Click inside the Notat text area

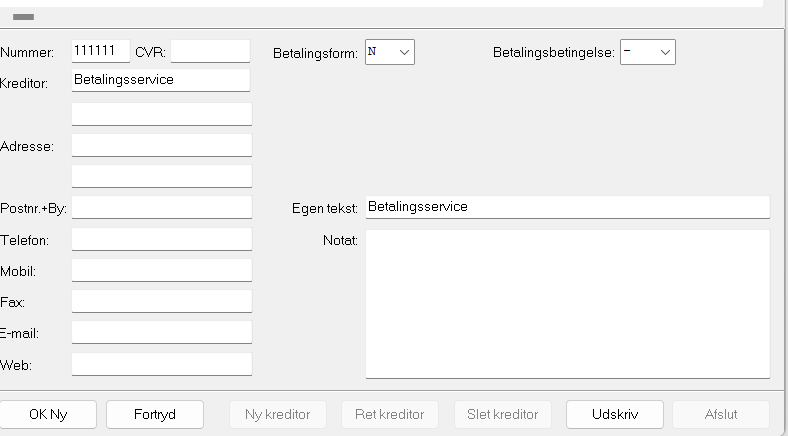click(x=568, y=304)
